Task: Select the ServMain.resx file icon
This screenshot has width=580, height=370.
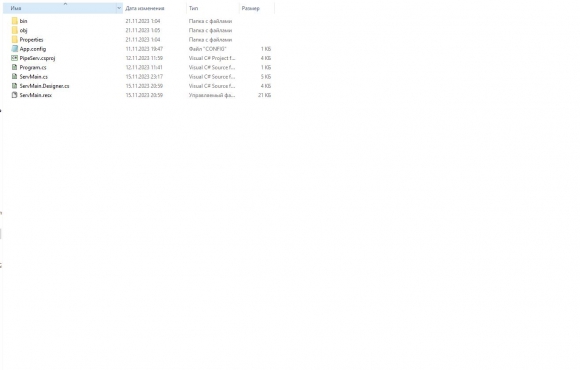Action: 14,95
